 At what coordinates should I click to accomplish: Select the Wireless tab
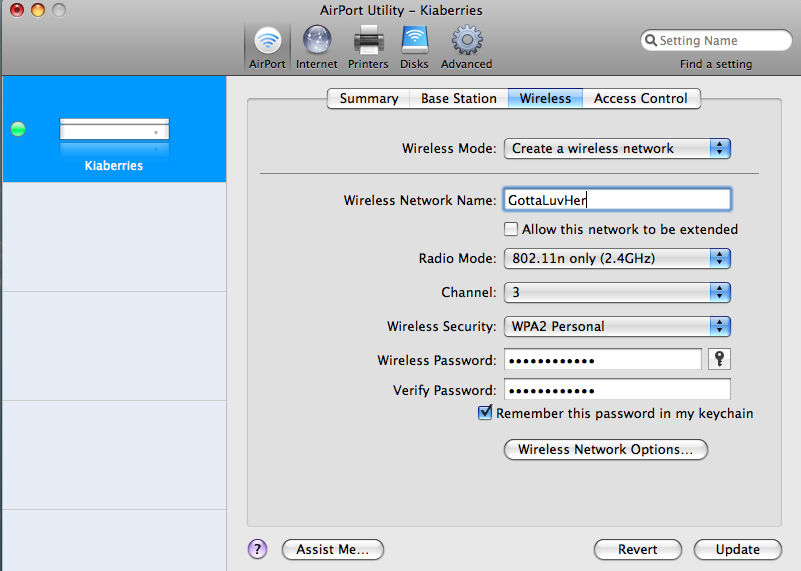pyautogui.click(x=545, y=98)
